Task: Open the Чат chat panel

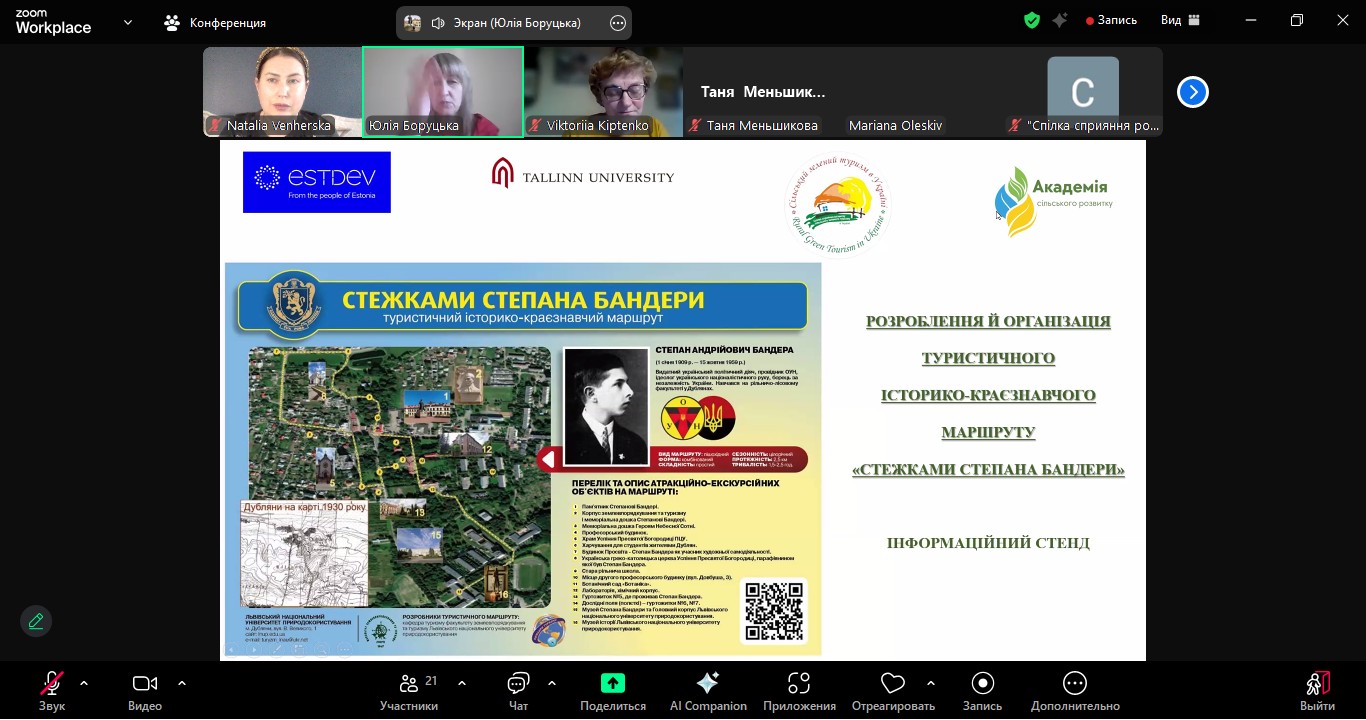Action: click(518, 690)
